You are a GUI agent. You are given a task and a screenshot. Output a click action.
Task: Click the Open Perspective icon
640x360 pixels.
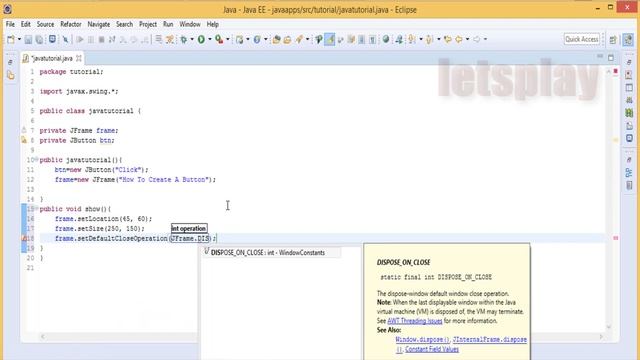(613, 40)
